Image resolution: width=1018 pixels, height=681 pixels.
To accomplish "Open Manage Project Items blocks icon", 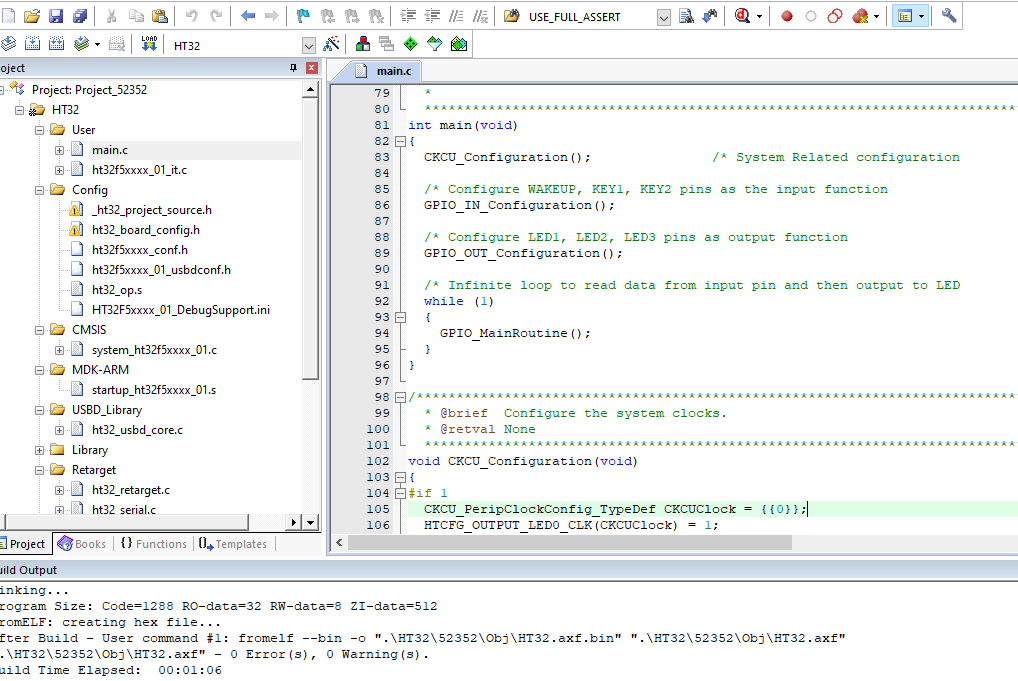I will coord(363,44).
